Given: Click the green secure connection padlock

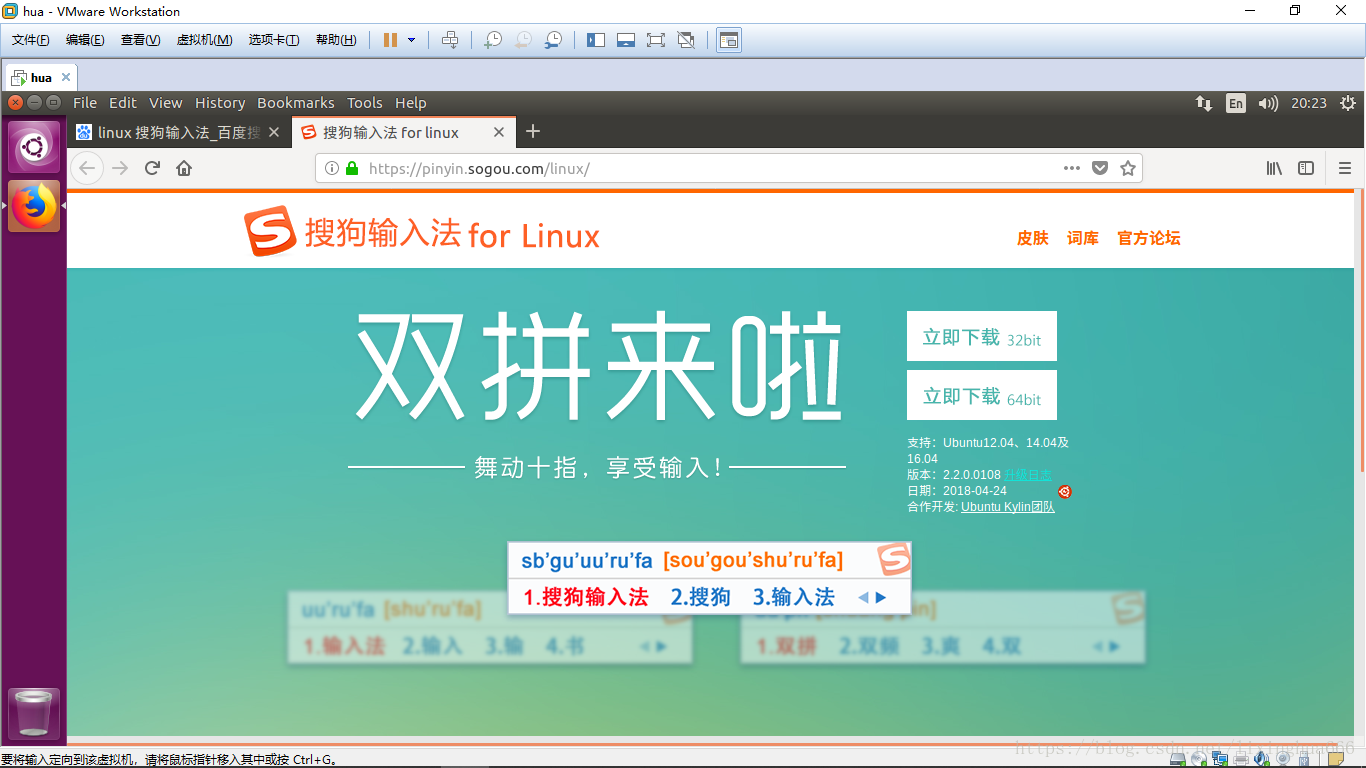Looking at the screenshot, I should pyautogui.click(x=351, y=168).
